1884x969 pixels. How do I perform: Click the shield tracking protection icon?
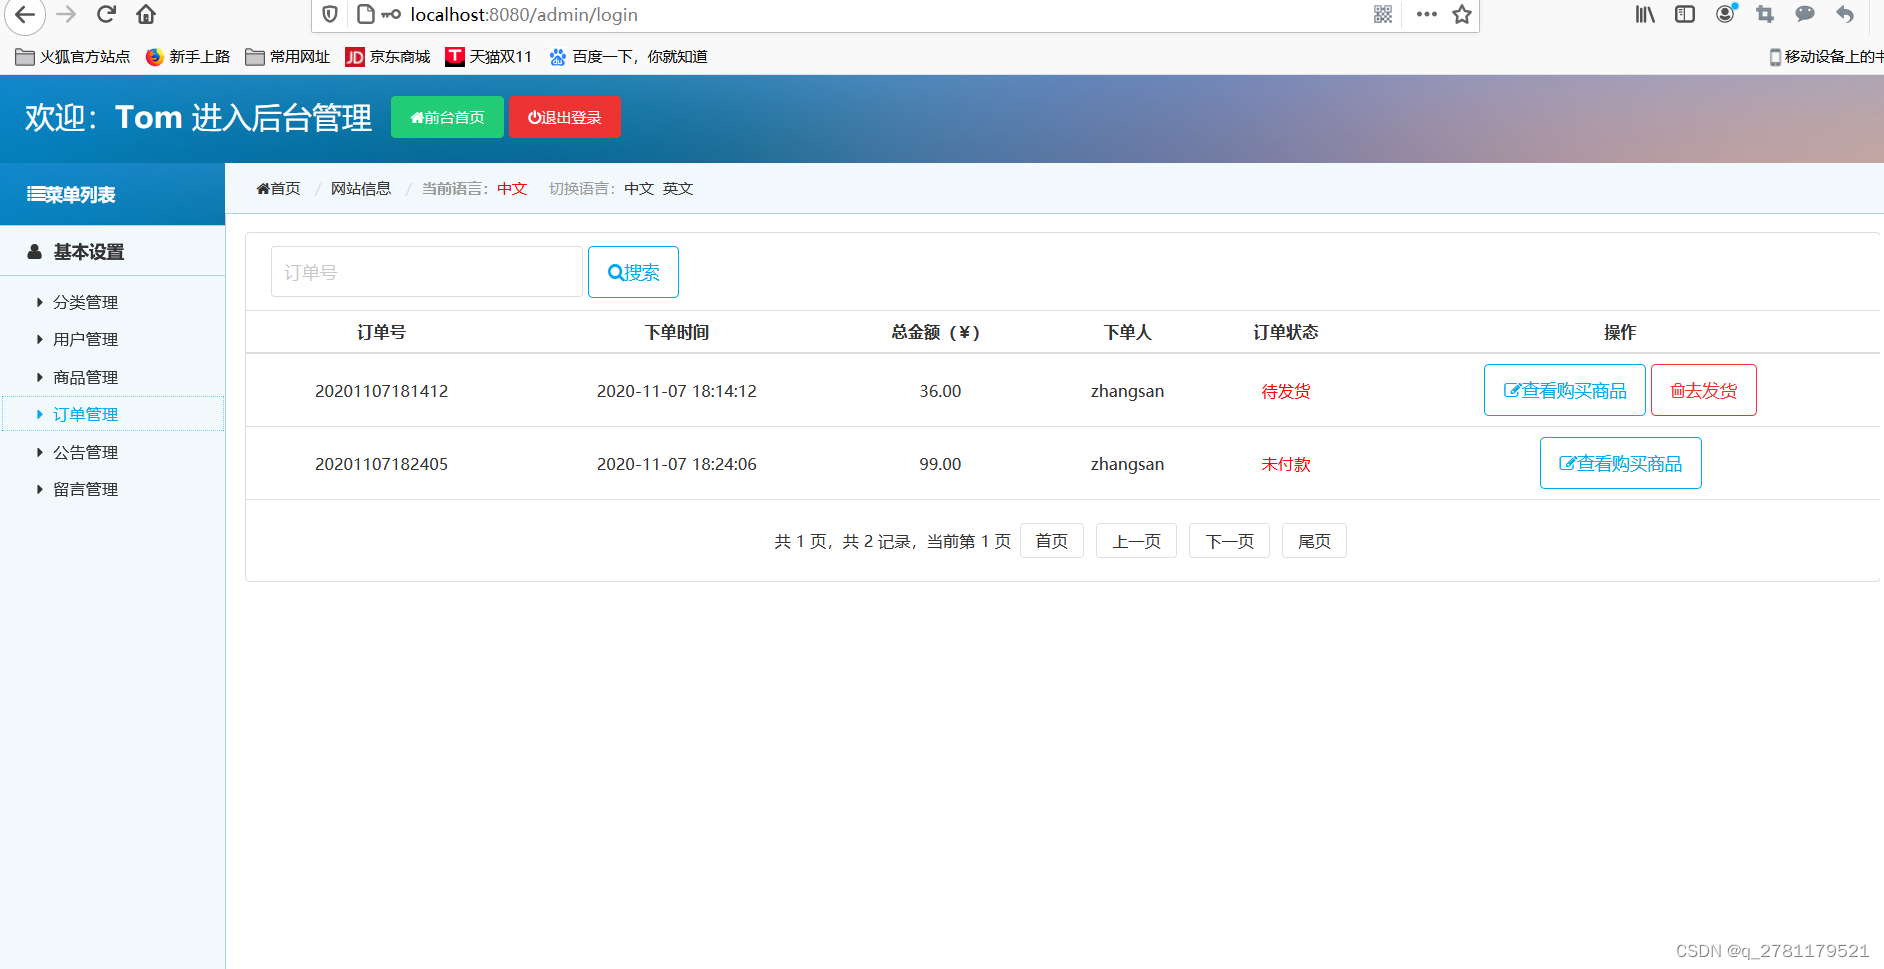click(330, 14)
